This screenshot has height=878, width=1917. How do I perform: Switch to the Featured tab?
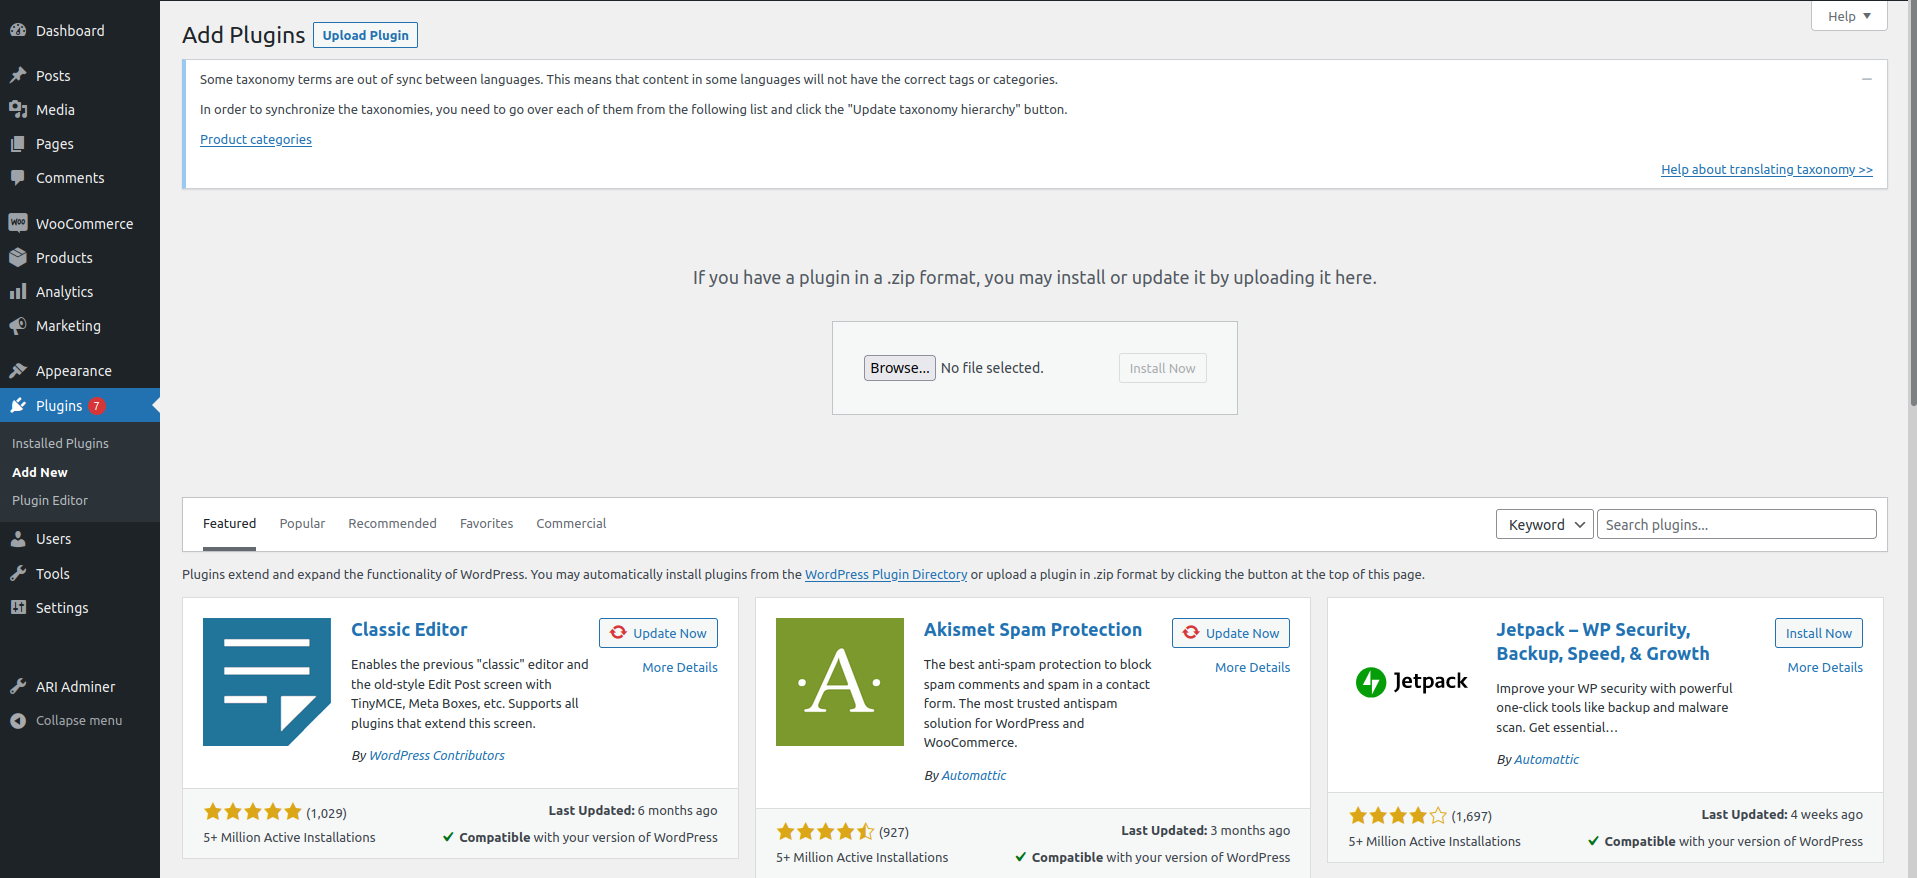(x=229, y=524)
